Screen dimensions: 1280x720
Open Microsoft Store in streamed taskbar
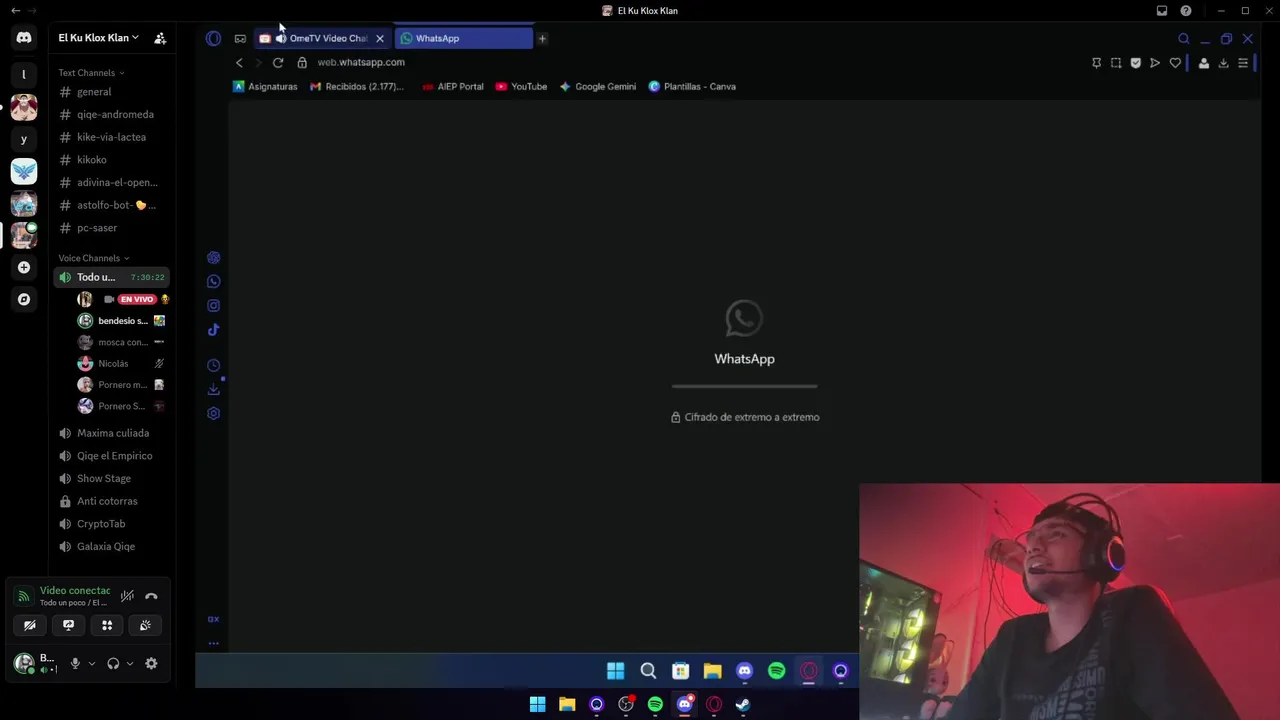click(x=680, y=671)
